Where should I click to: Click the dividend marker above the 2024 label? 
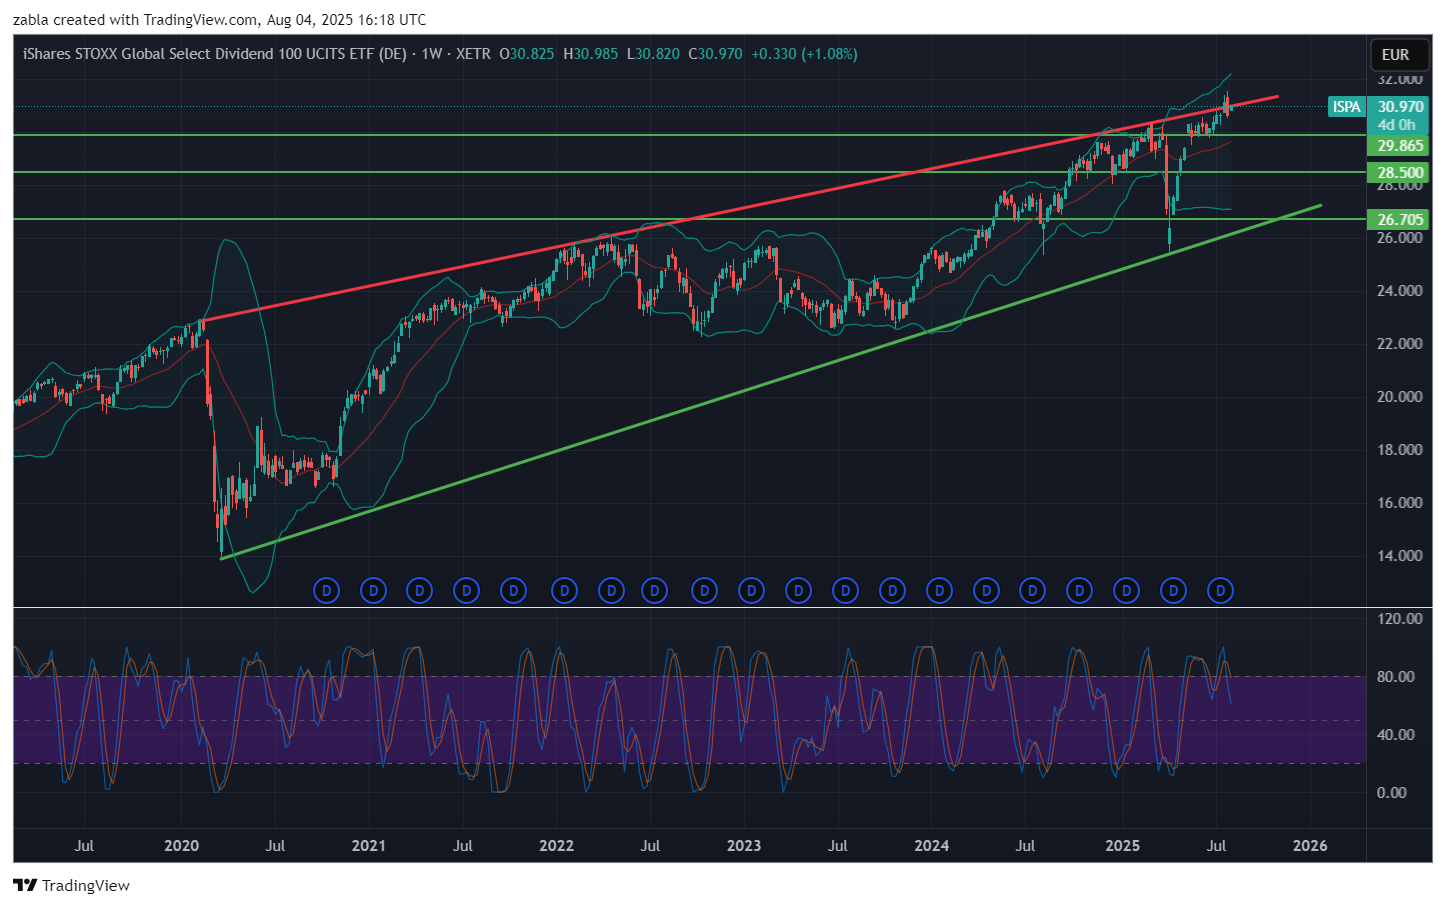pos(939,591)
